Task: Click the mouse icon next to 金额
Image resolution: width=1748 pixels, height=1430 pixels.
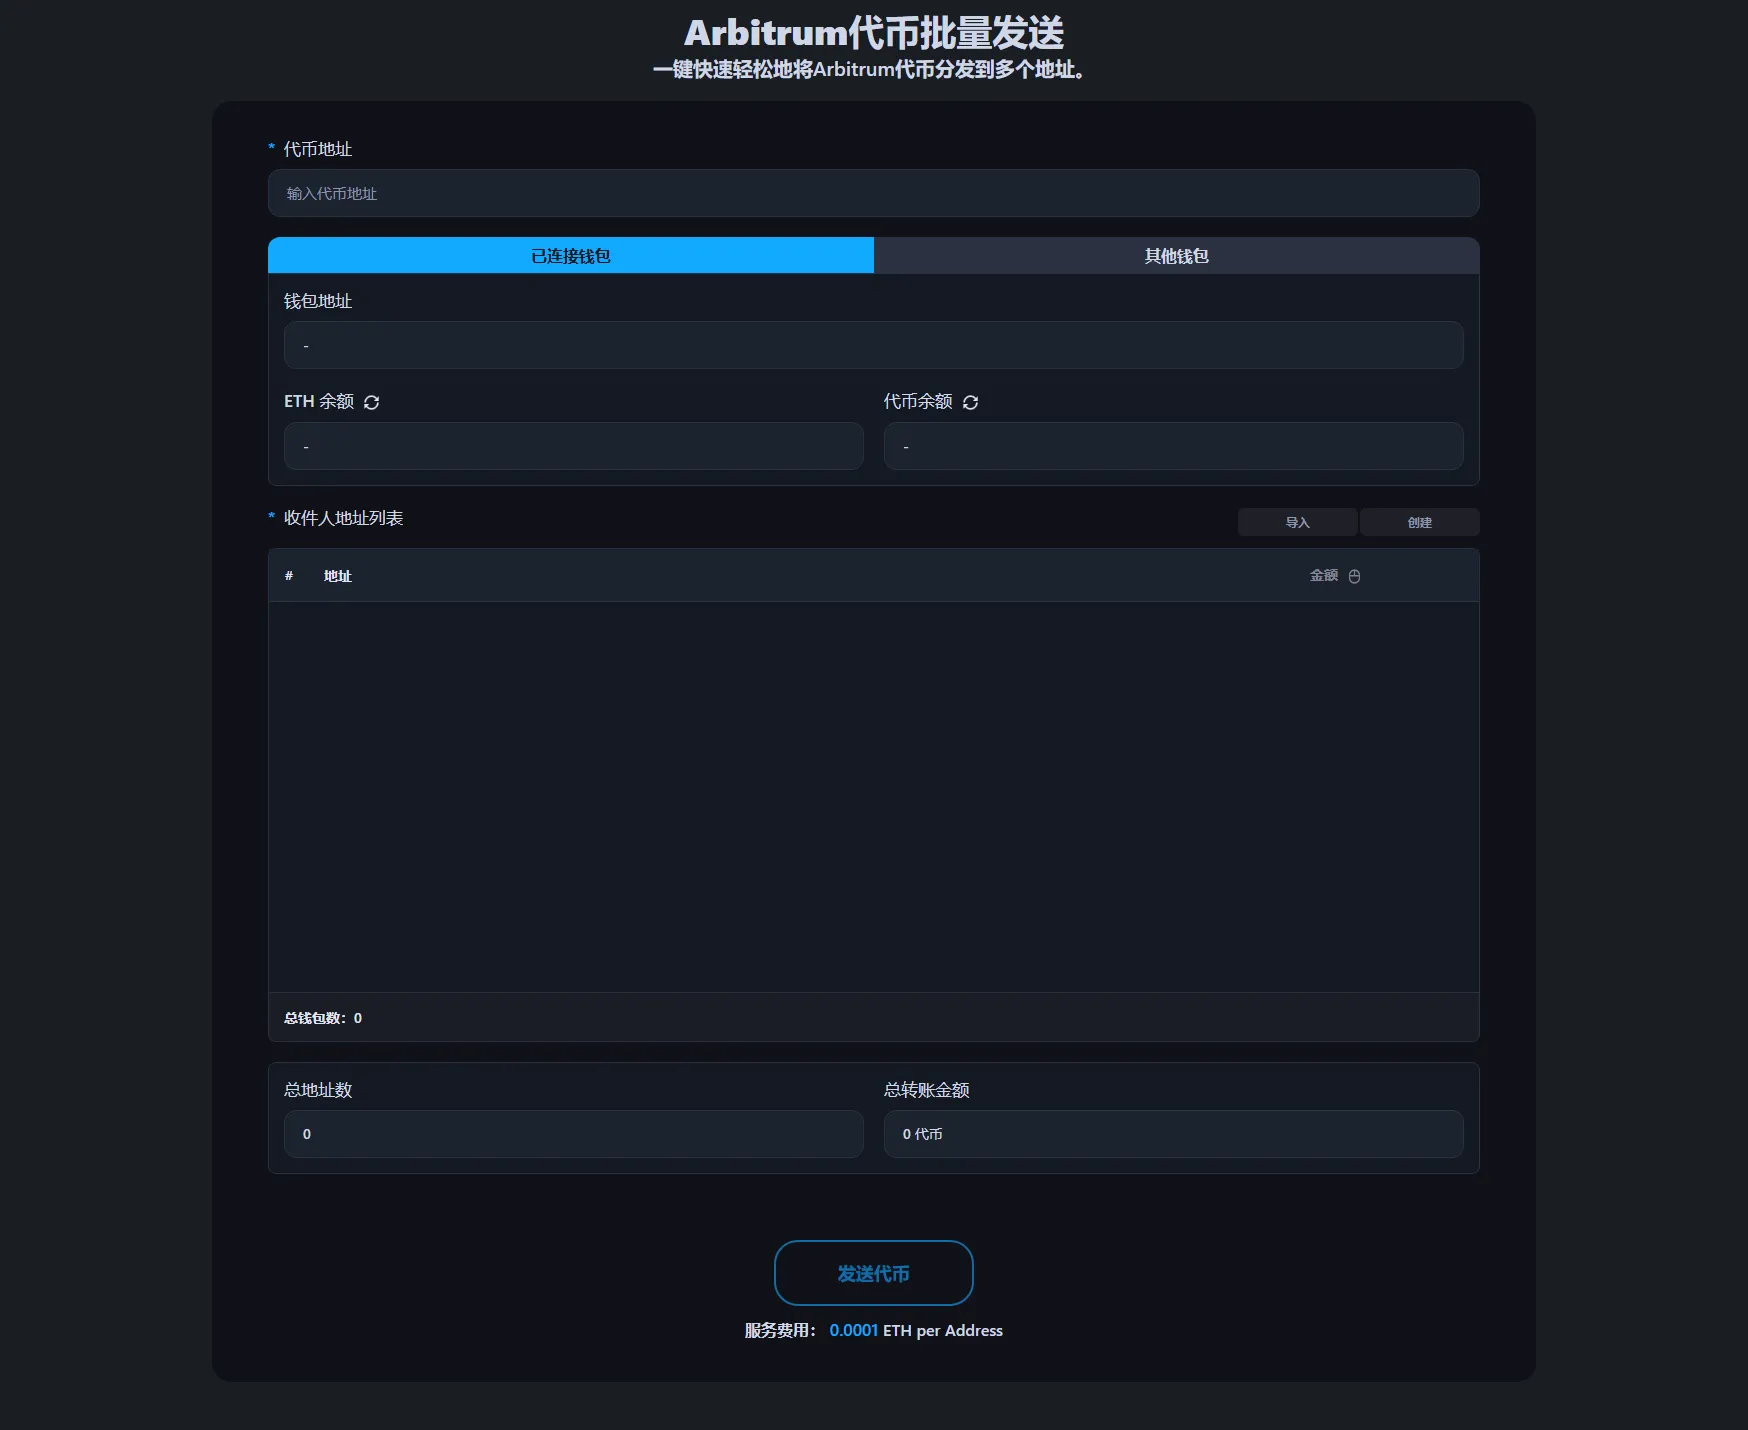Action: 1354,576
